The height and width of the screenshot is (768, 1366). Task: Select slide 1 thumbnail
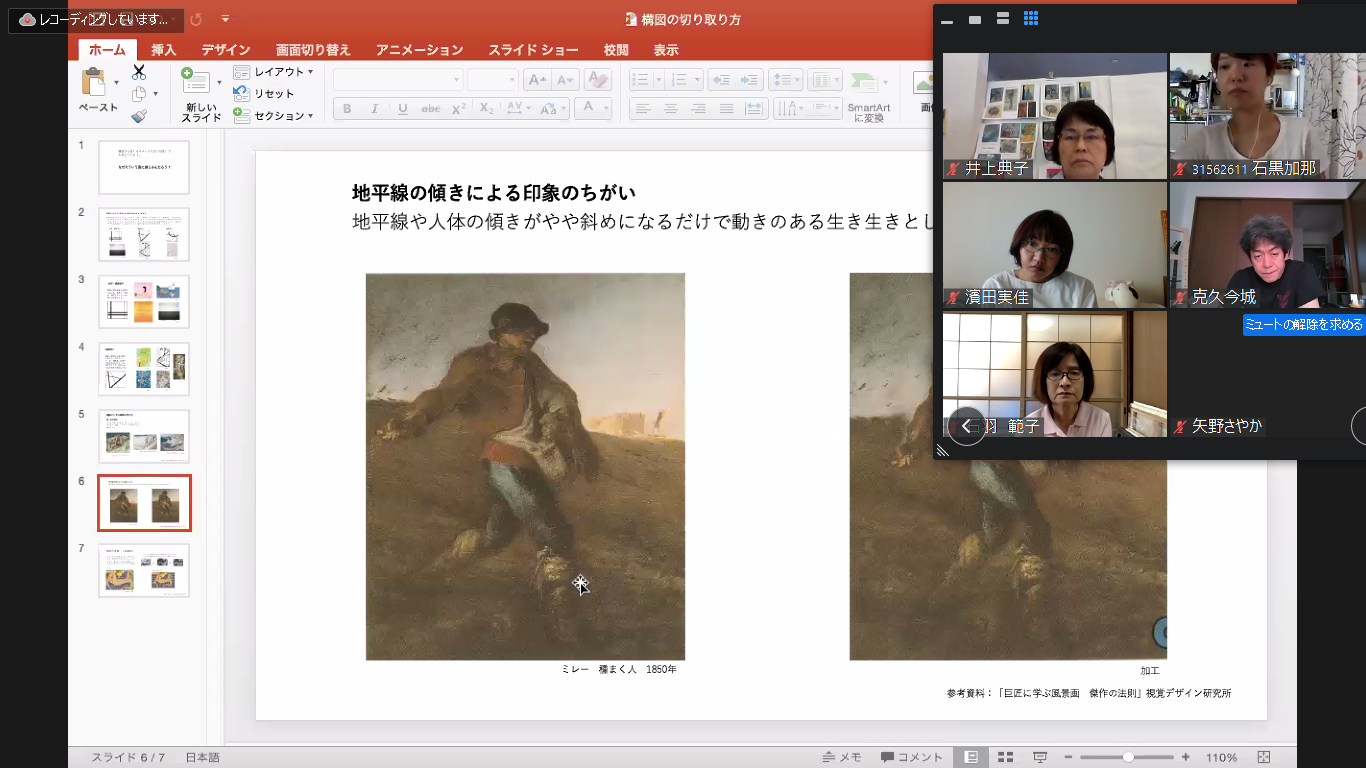(144, 166)
